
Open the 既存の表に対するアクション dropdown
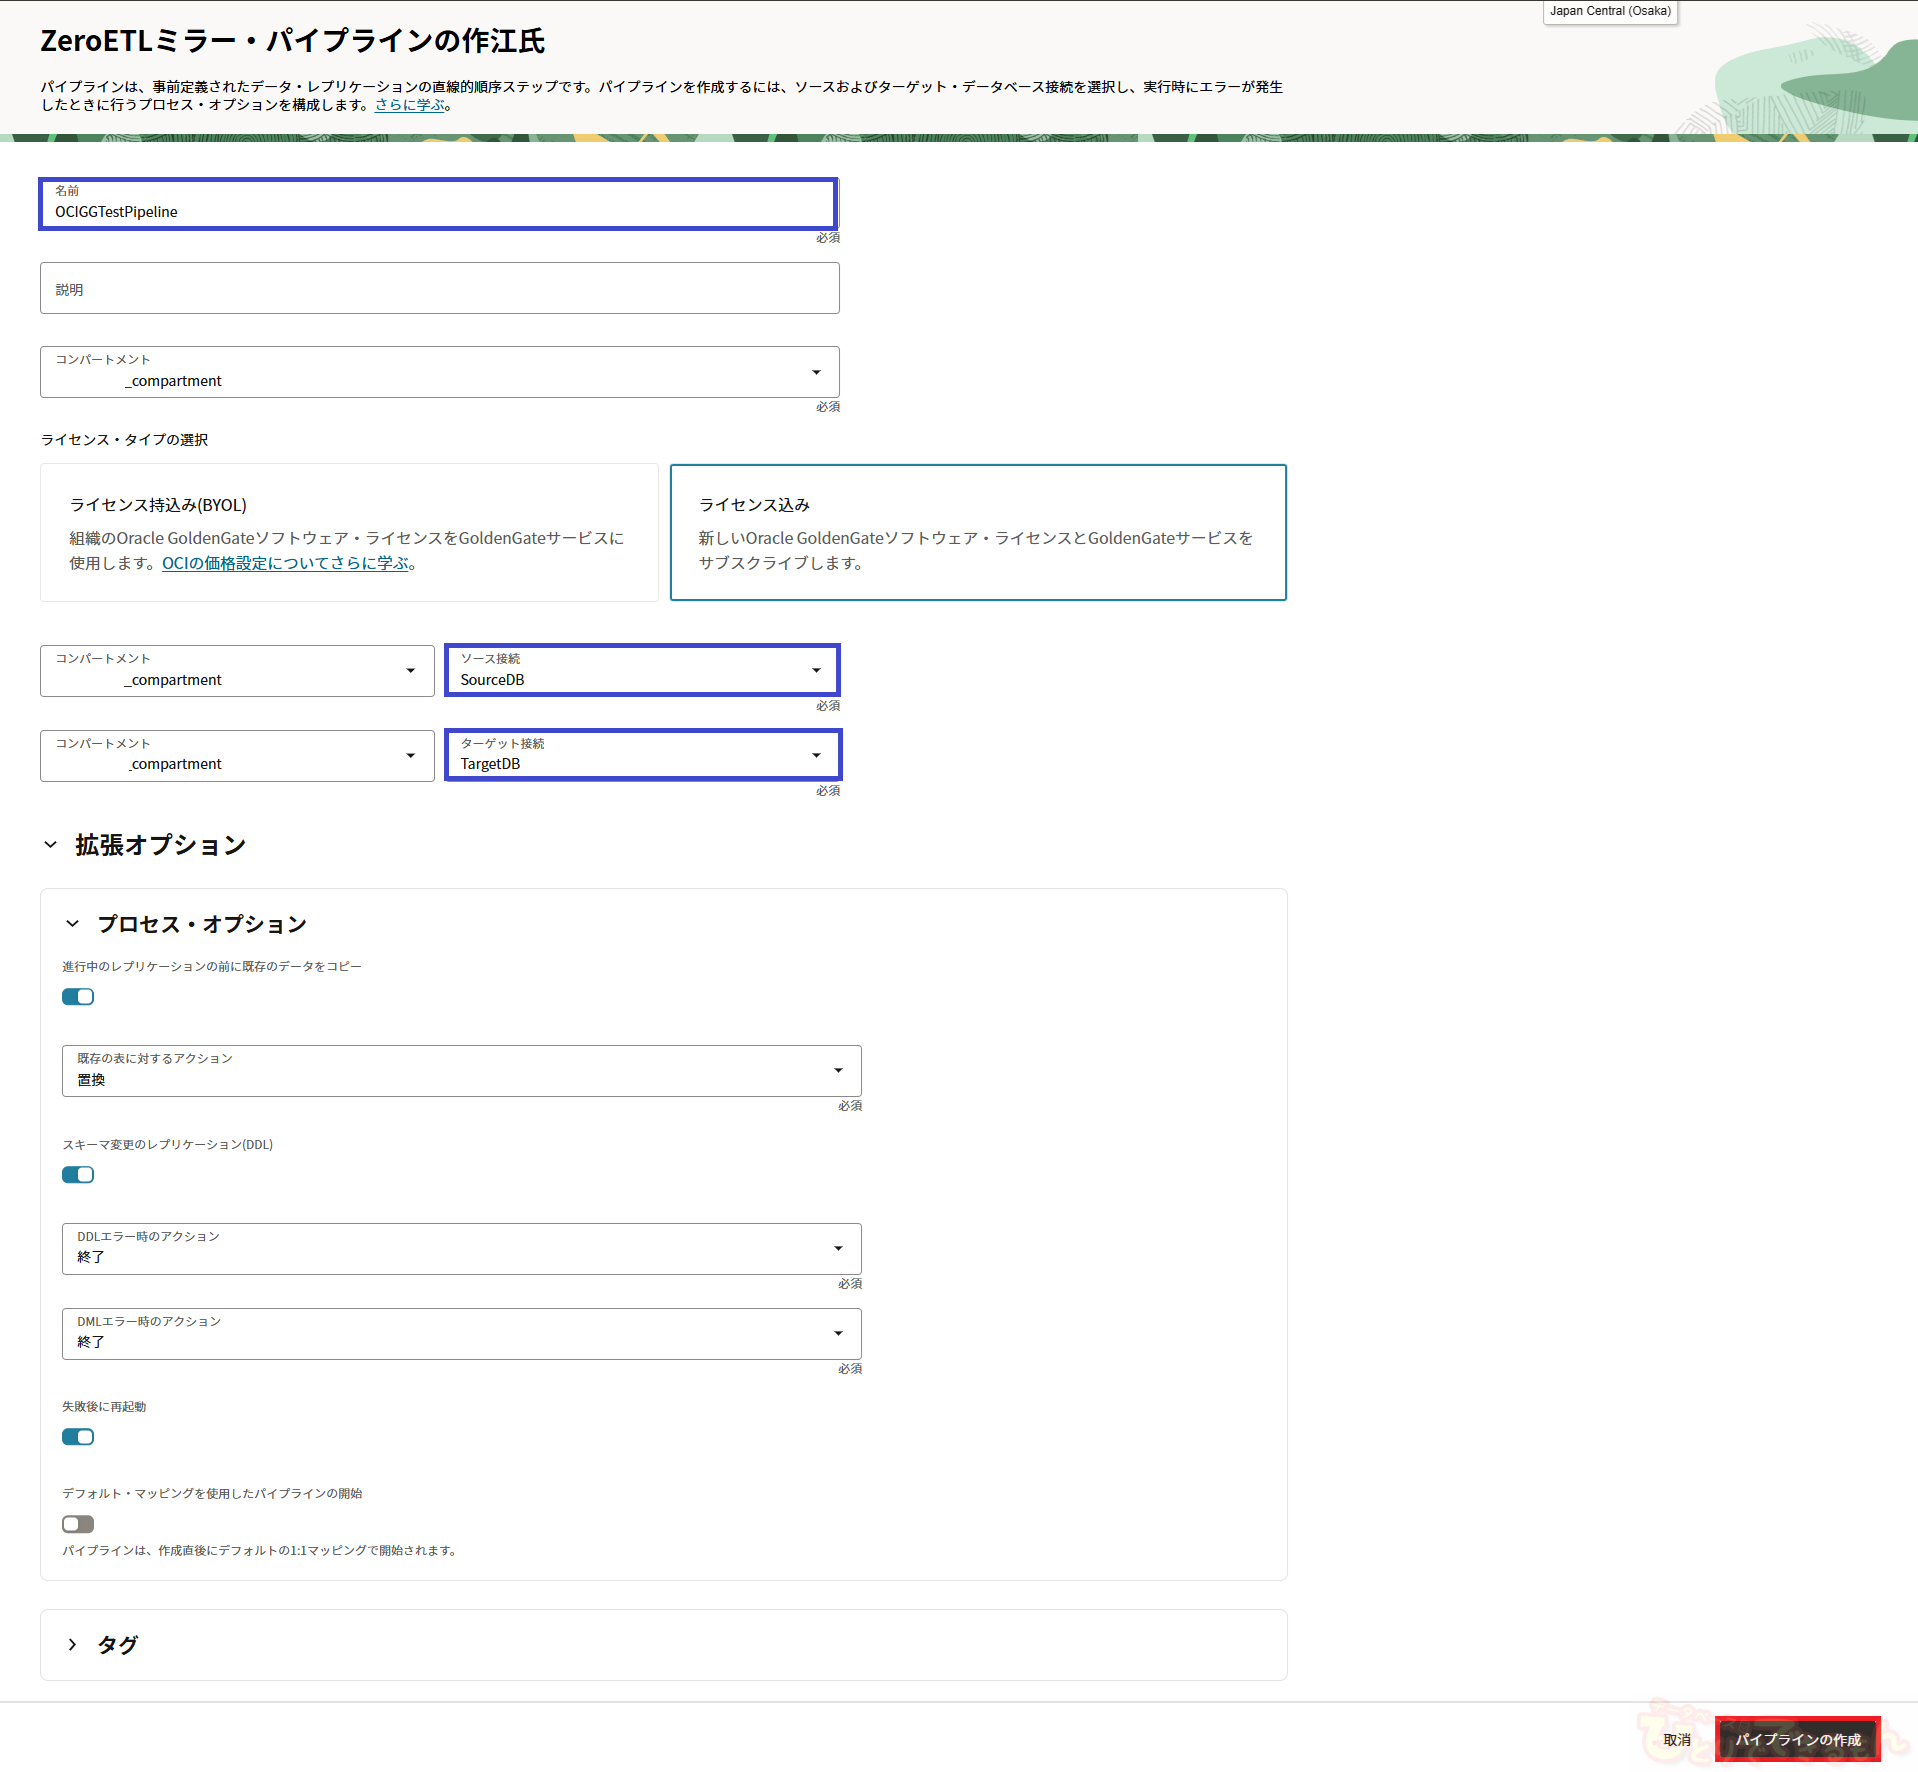pyautogui.click(x=461, y=1071)
